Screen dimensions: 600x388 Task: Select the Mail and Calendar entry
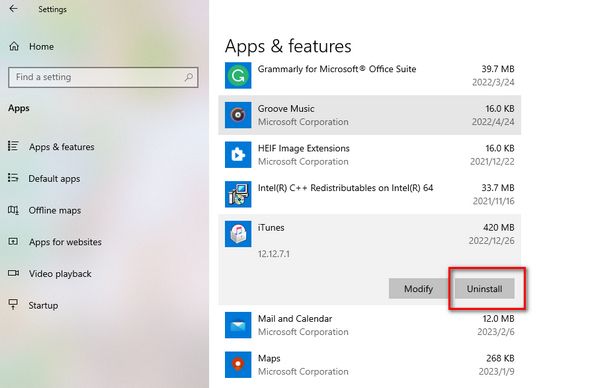pos(370,325)
